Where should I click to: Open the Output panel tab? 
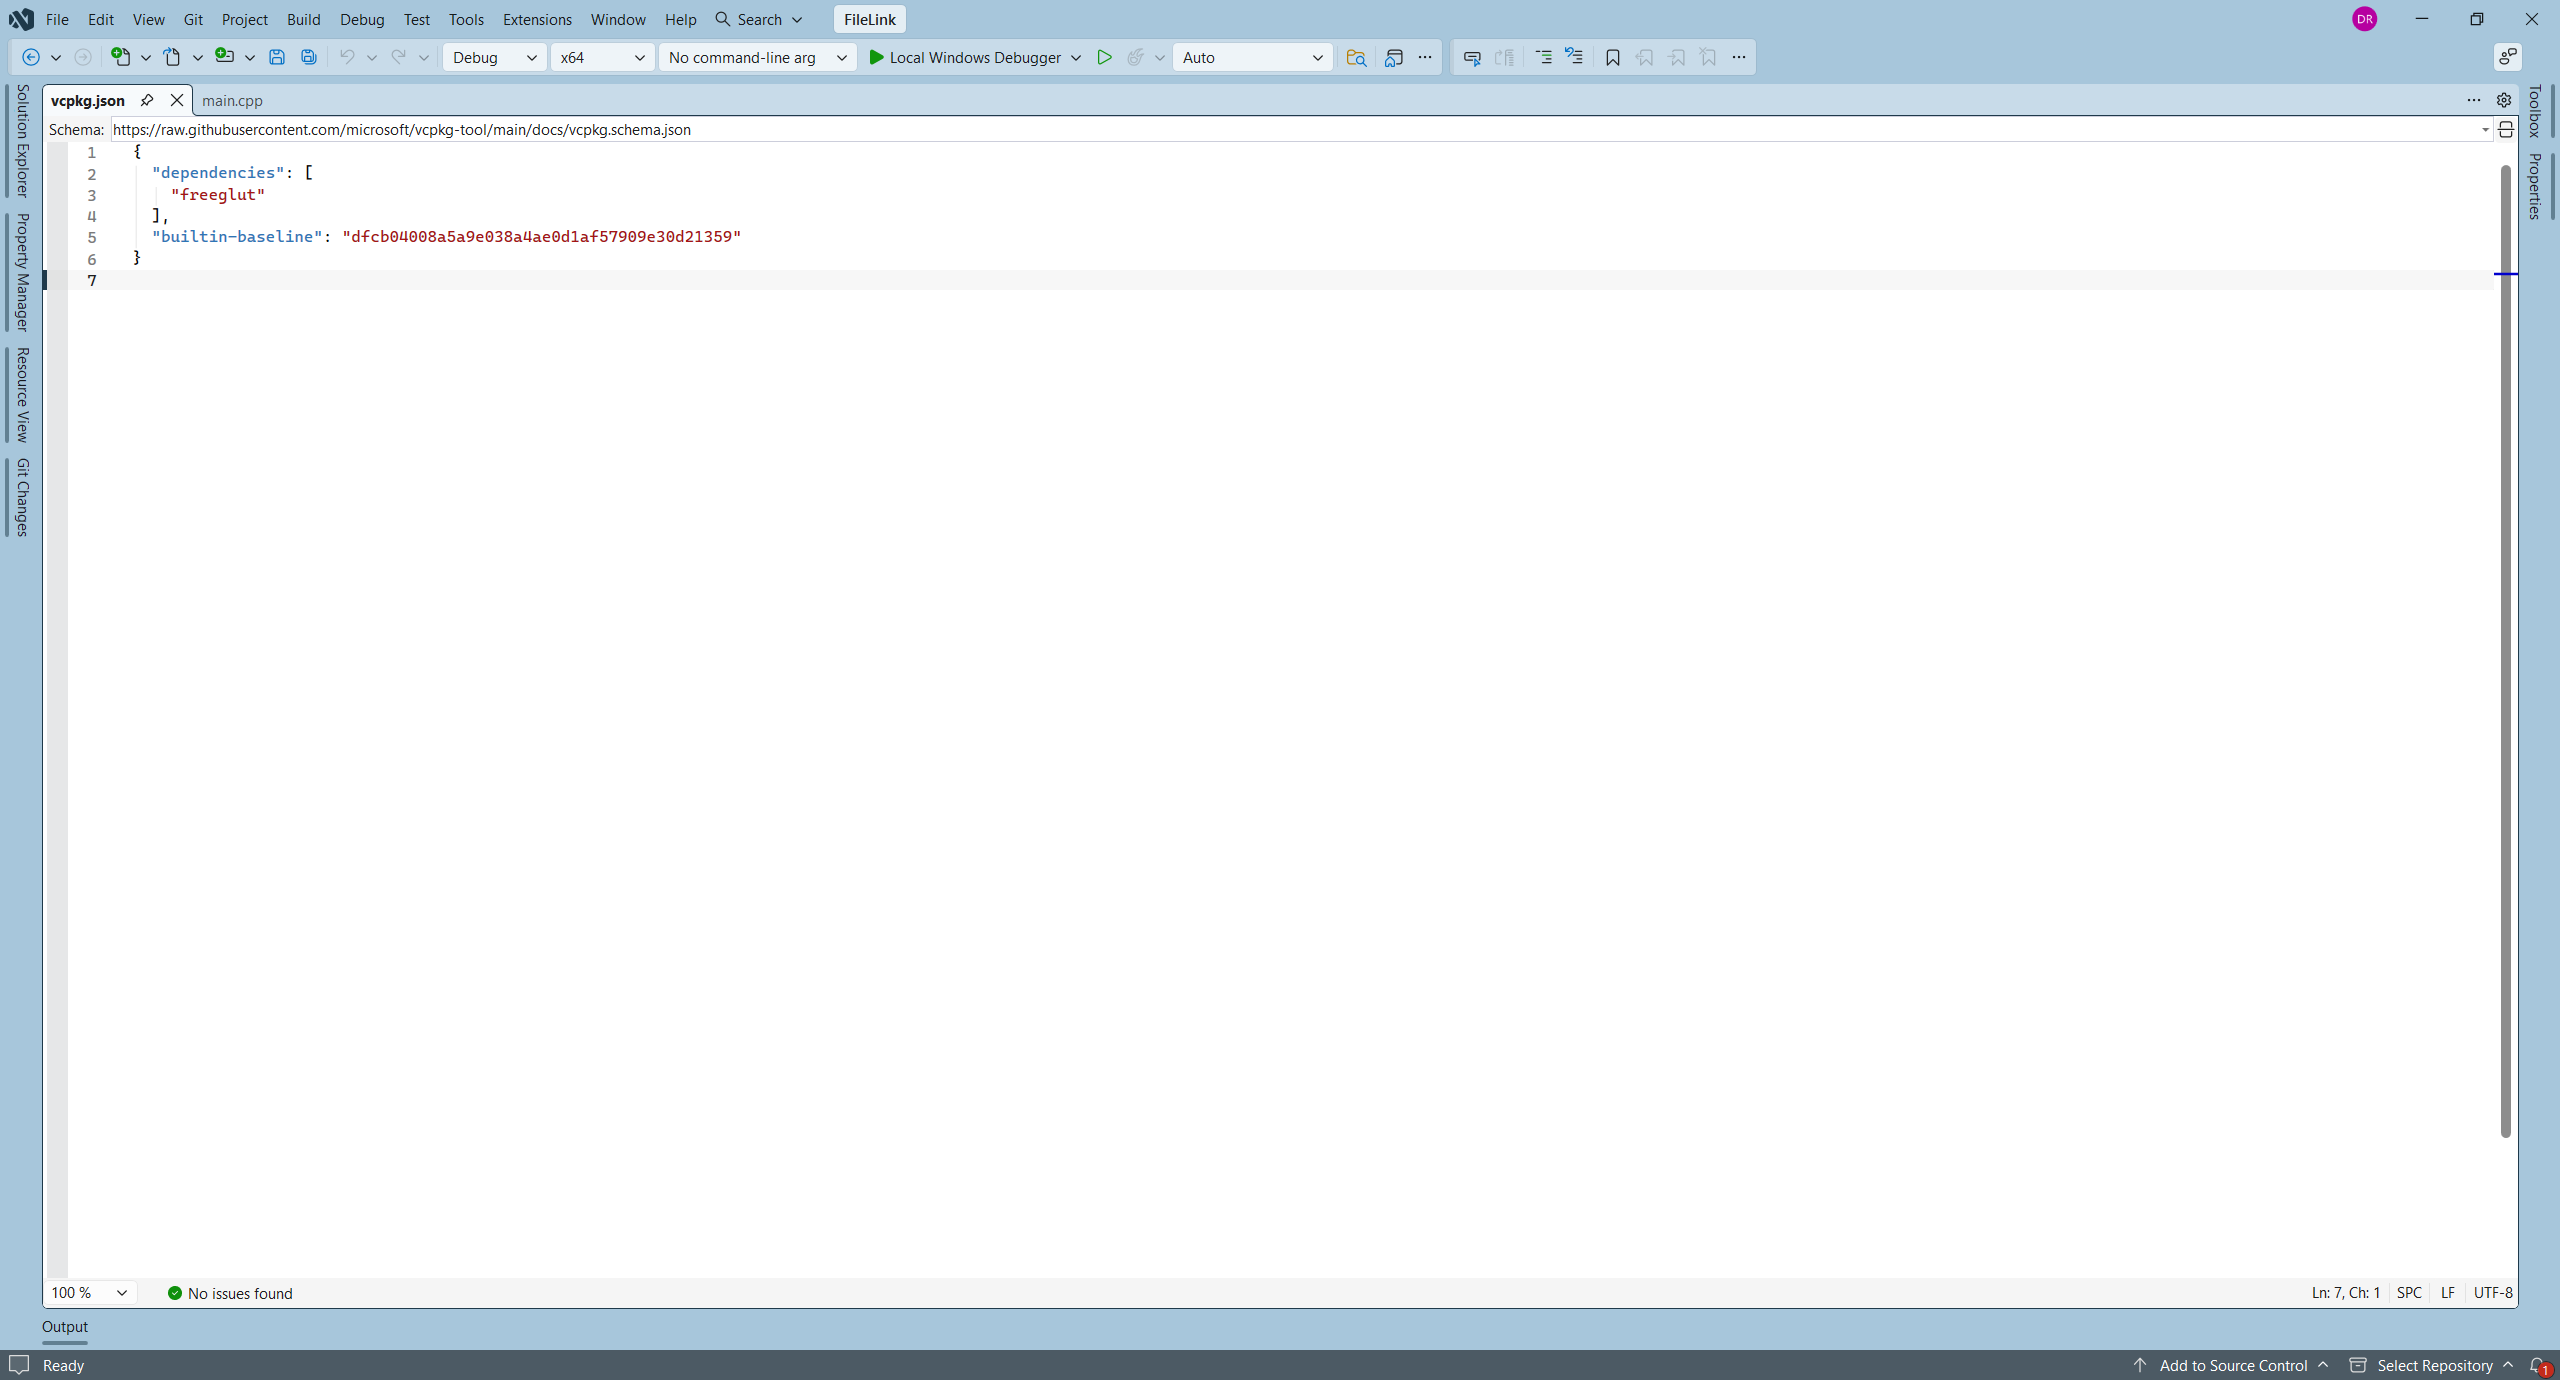65,1327
